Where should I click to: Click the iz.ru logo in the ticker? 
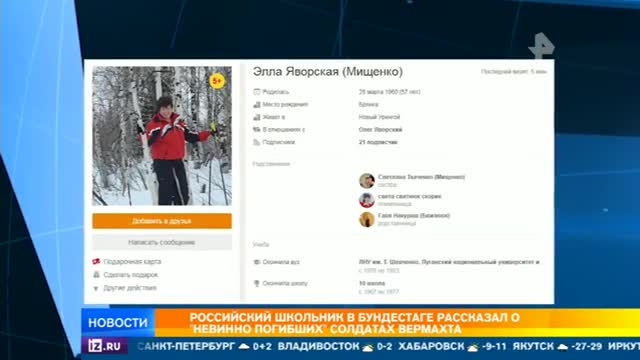coord(105,346)
